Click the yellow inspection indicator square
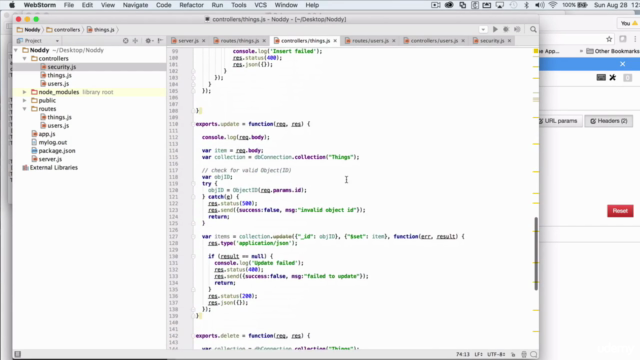640x360 pixels. coord(536,51)
